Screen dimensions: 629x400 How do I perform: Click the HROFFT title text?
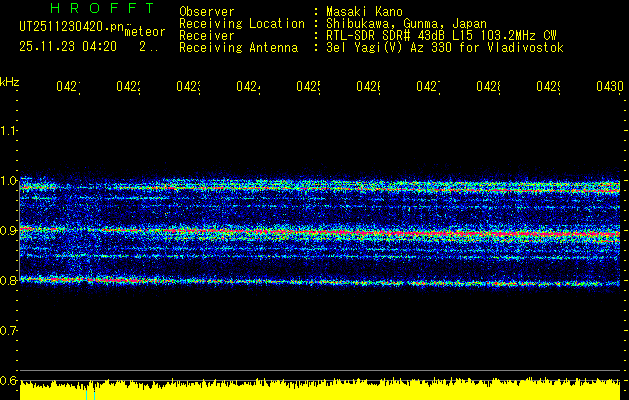102,8
